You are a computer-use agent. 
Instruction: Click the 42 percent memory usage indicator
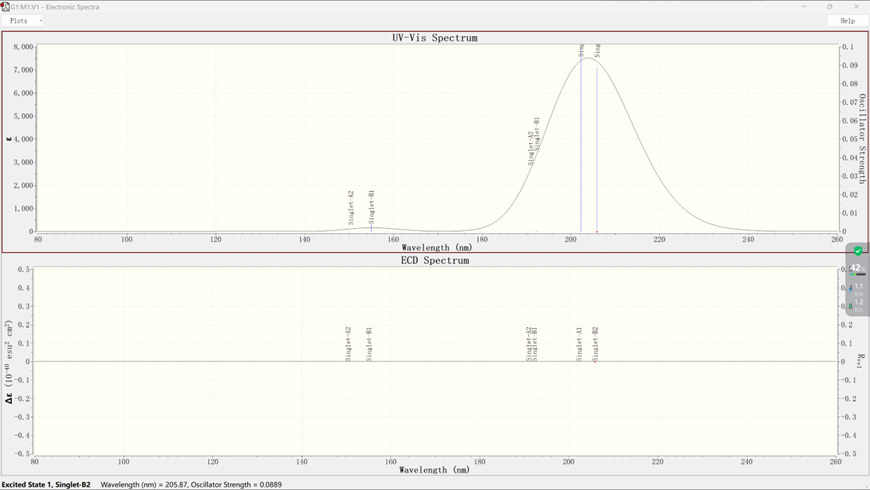tap(857, 269)
